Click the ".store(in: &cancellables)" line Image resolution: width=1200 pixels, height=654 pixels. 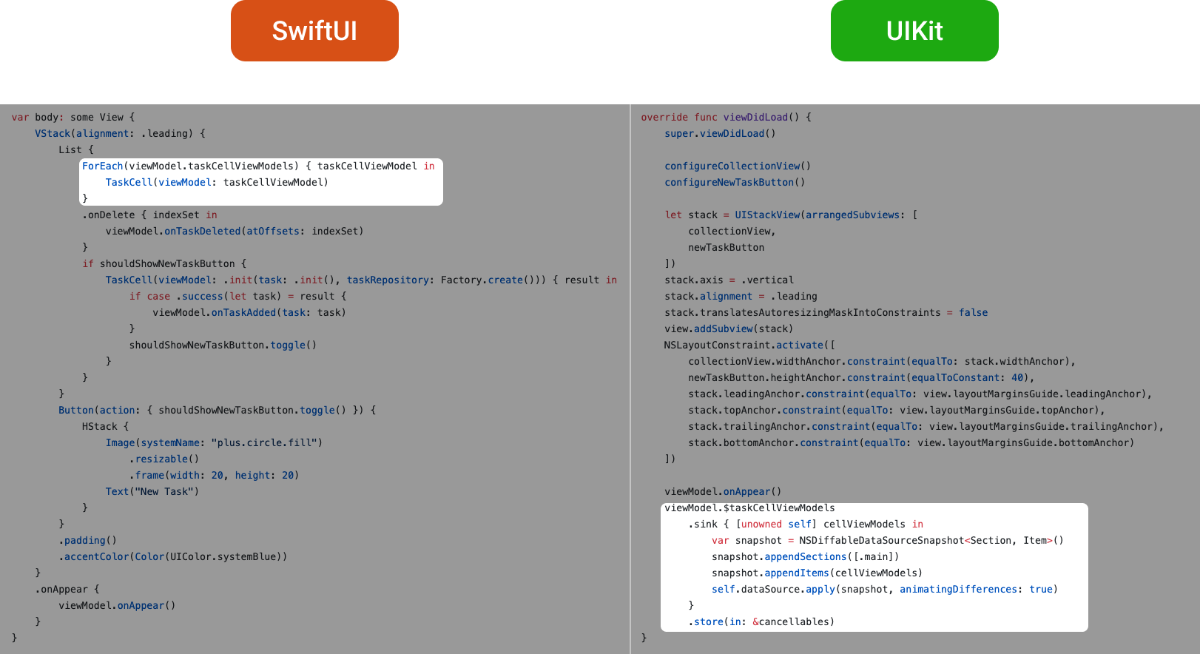coord(761,622)
